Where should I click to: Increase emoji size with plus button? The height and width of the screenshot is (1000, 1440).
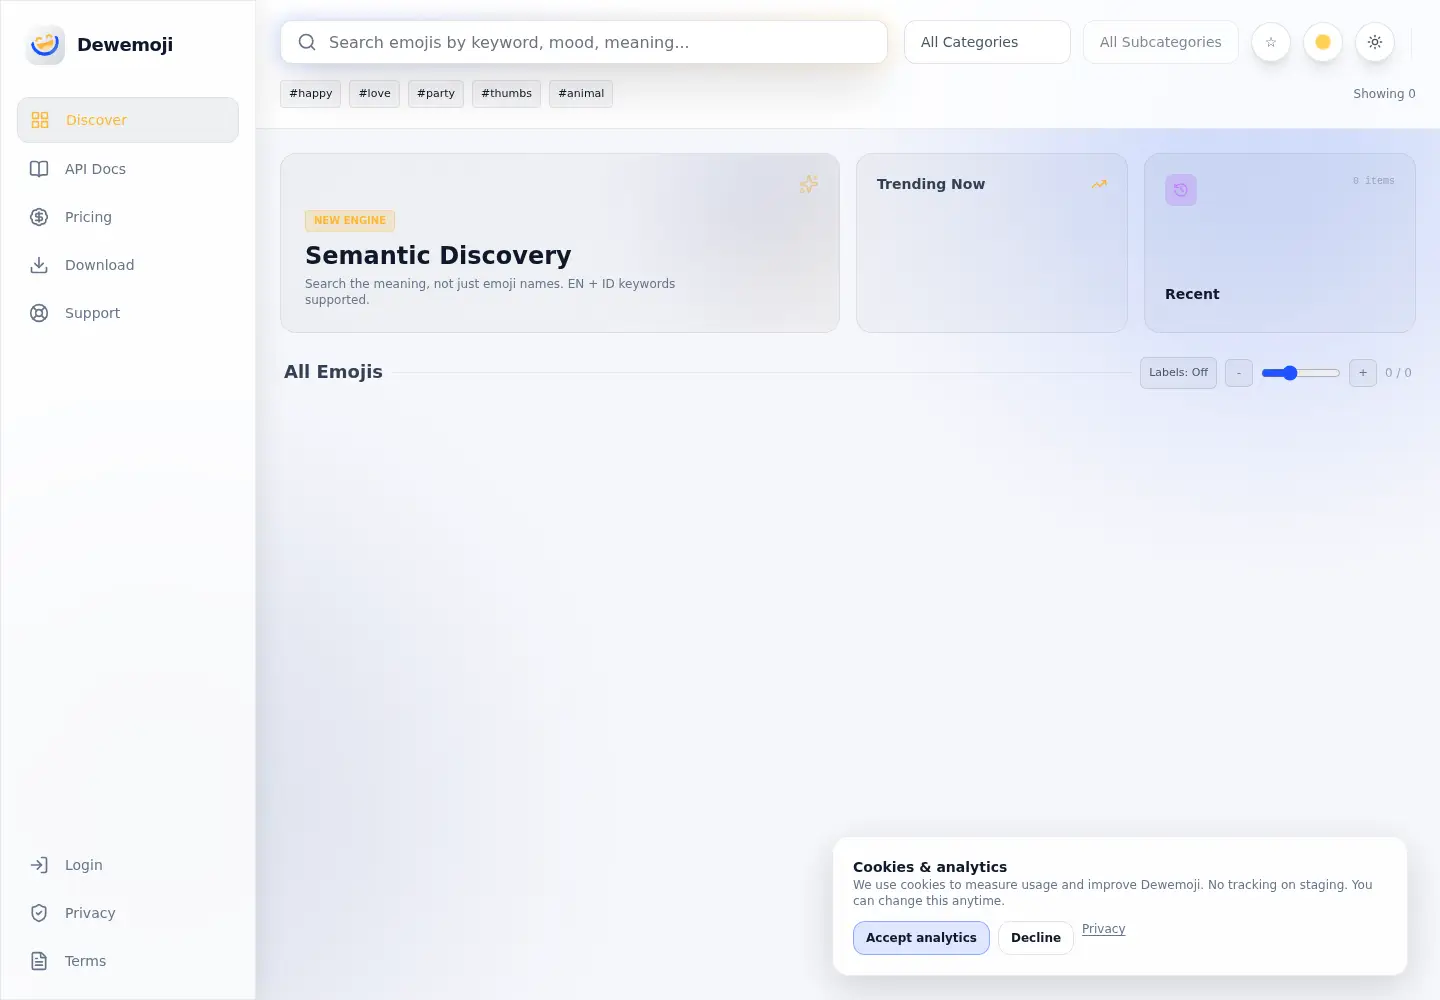click(x=1363, y=373)
